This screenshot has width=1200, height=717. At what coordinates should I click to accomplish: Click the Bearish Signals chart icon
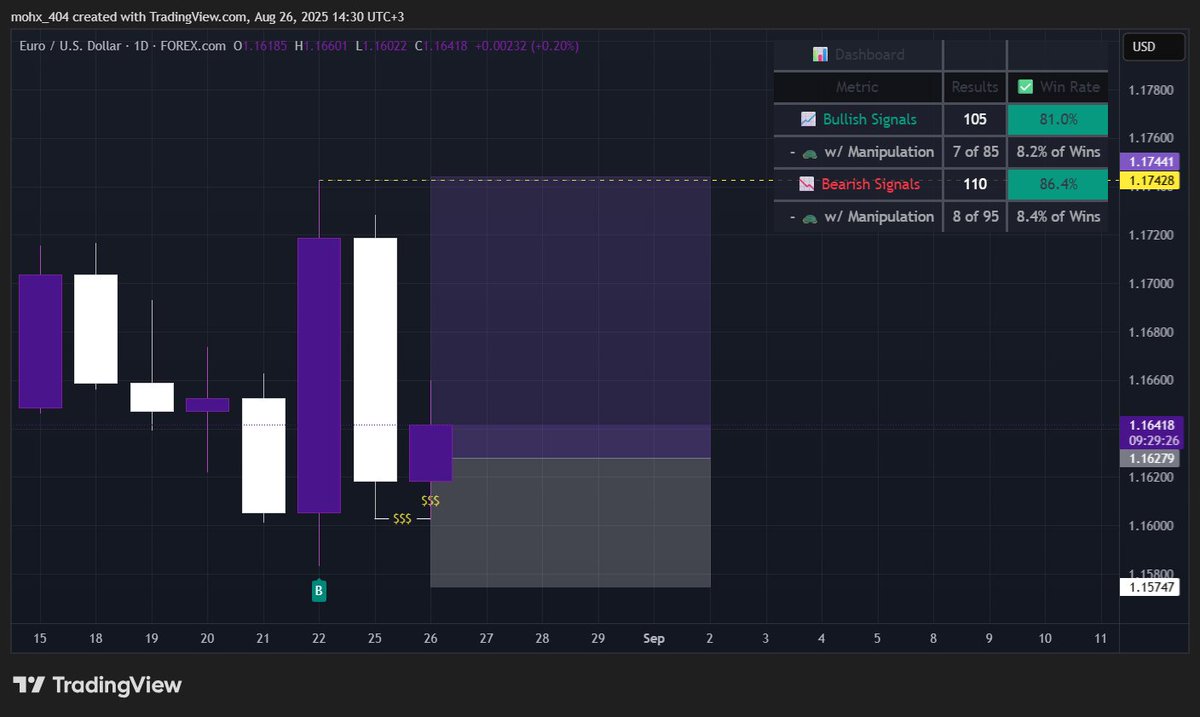coord(808,184)
